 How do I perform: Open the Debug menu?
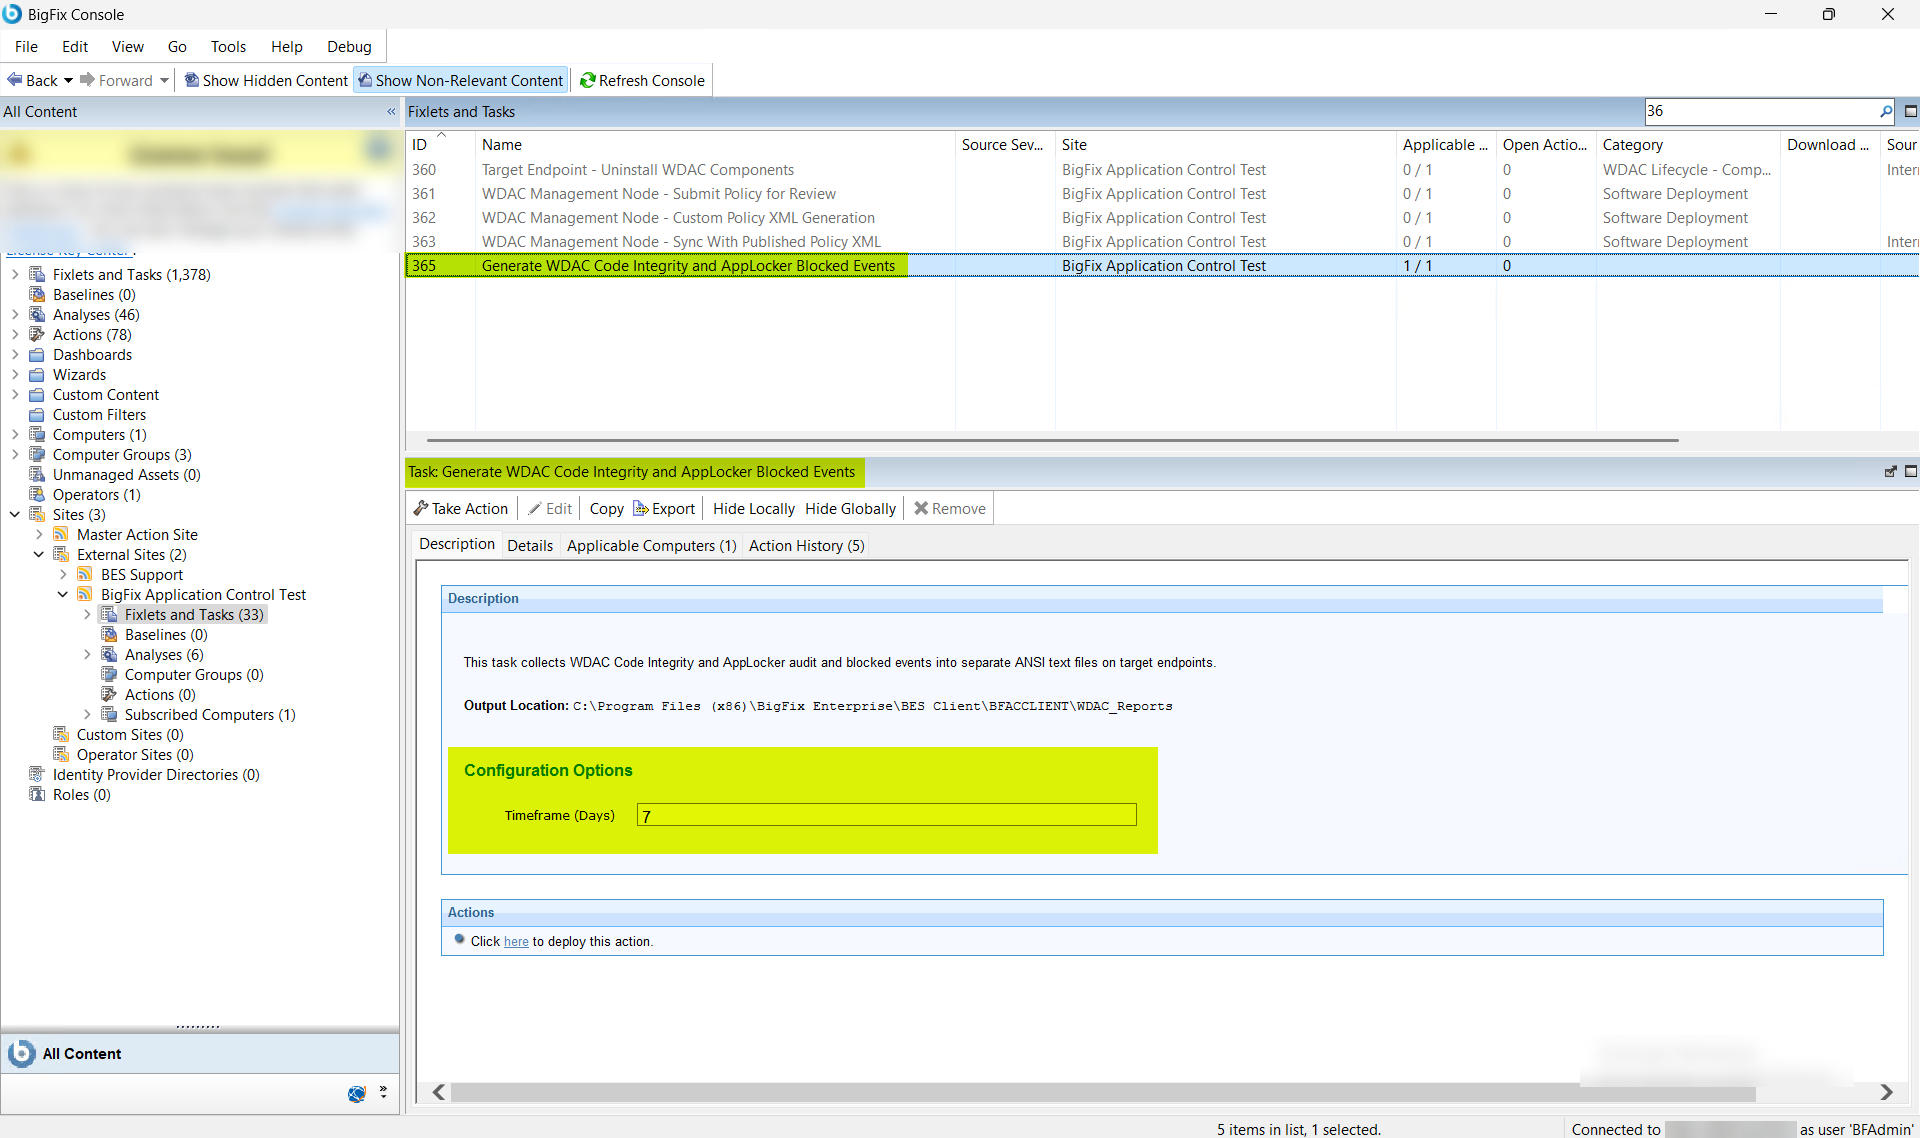tap(349, 46)
